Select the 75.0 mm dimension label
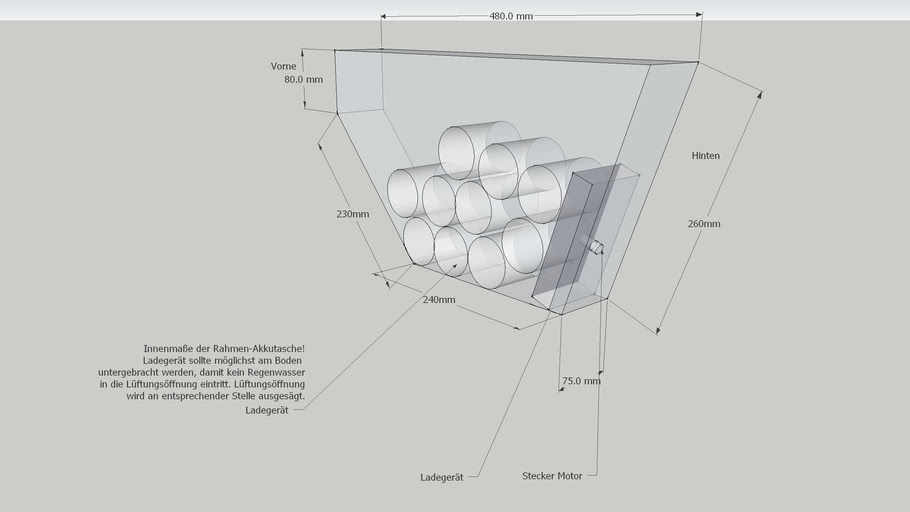The image size is (910, 512). pyautogui.click(x=581, y=381)
